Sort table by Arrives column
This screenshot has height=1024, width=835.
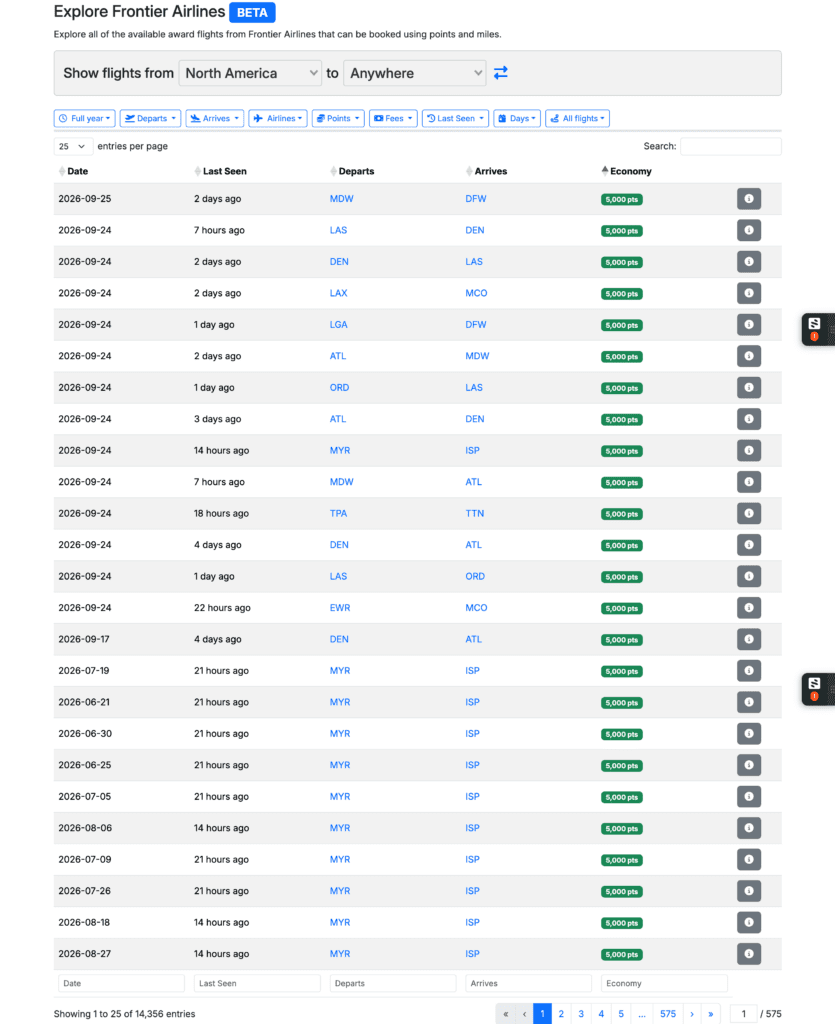(490, 171)
